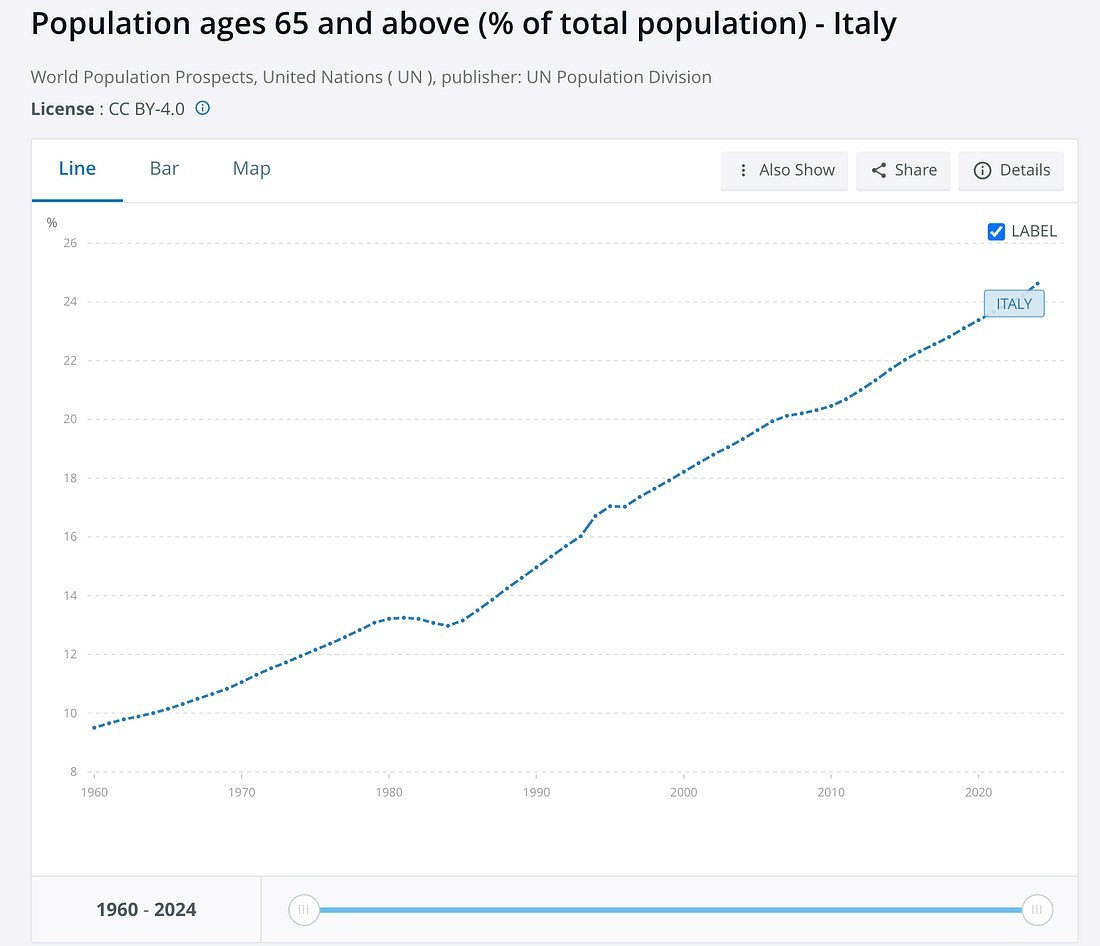Screen dimensions: 1100x946
Task: Click the last data point at 2024
Action: pyautogui.click(x=1038, y=283)
